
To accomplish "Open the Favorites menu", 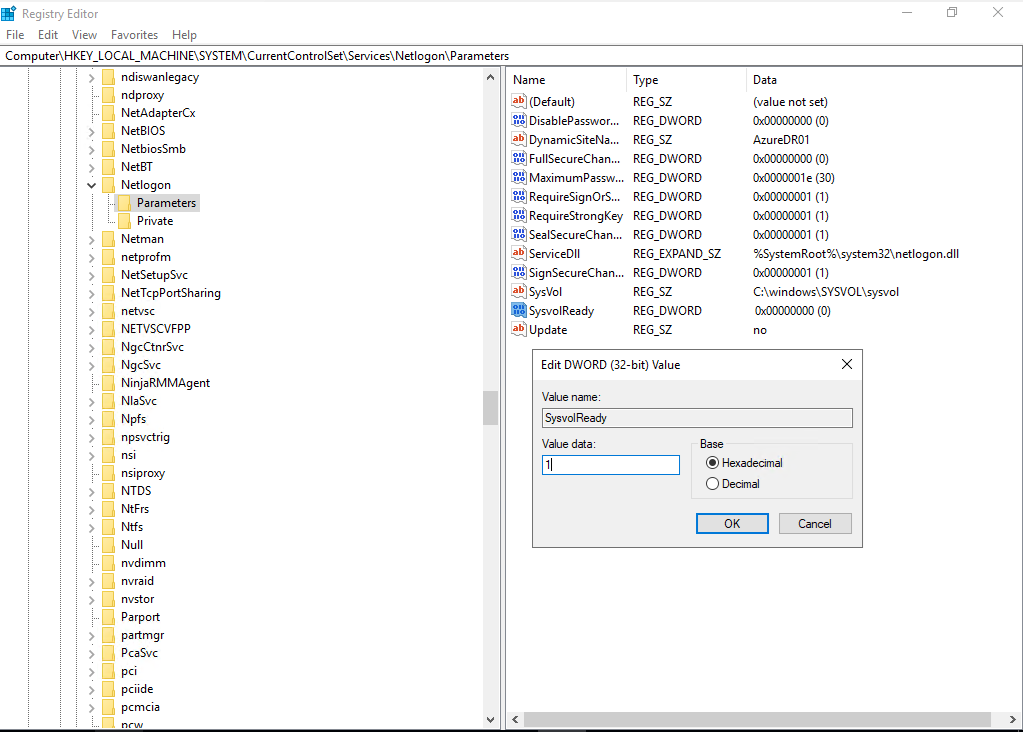I will click(134, 35).
